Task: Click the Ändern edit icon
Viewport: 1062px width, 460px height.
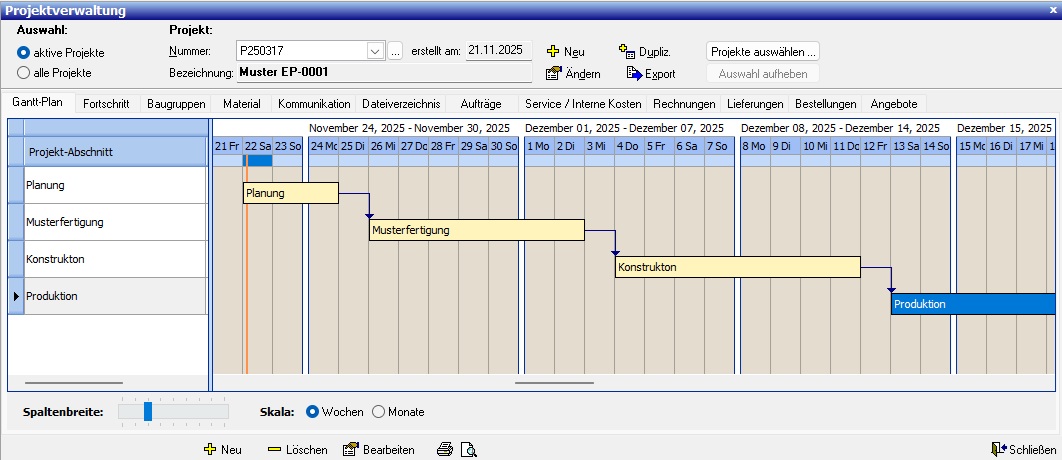Action: [x=553, y=73]
